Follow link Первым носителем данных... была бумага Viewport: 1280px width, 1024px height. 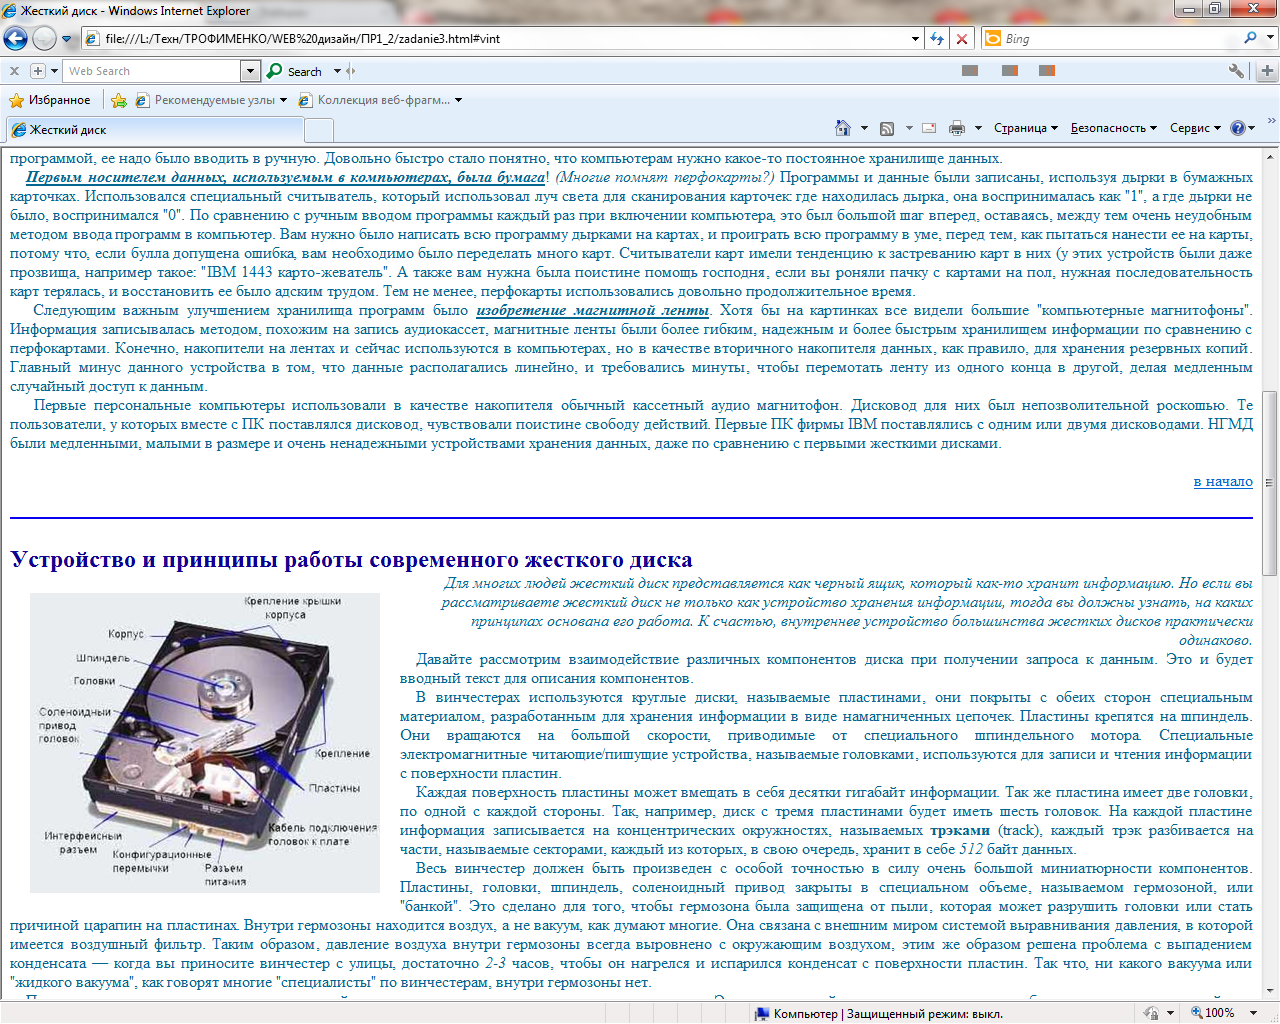(x=286, y=177)
